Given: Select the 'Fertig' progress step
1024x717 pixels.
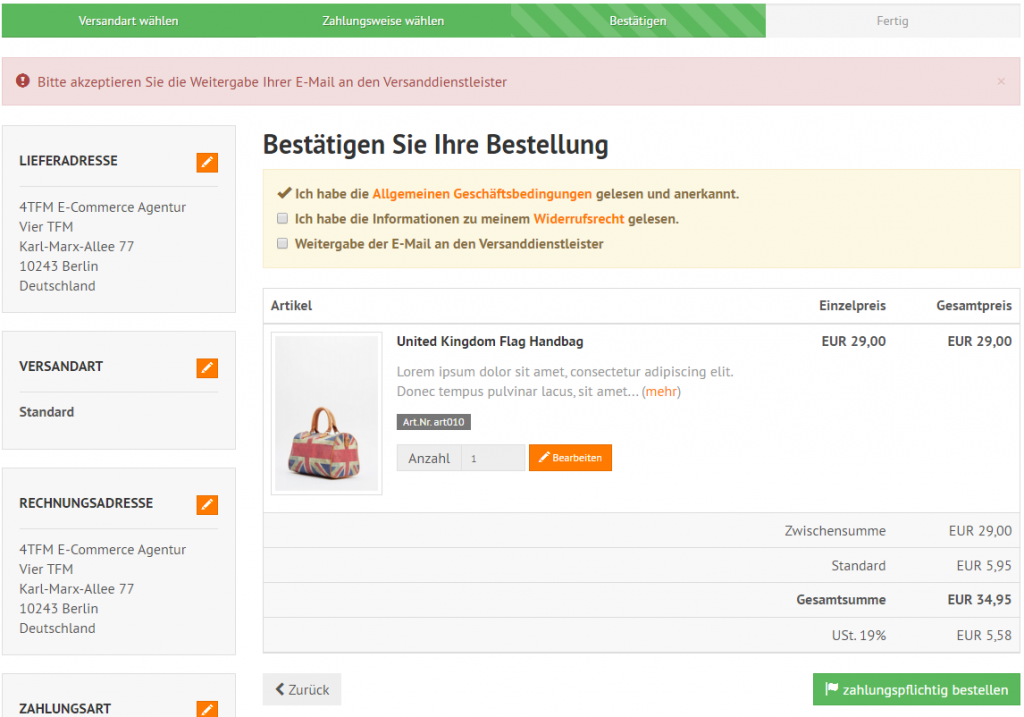Looking at the screenshot, I should pyautogui.click(x=892, y=21).
